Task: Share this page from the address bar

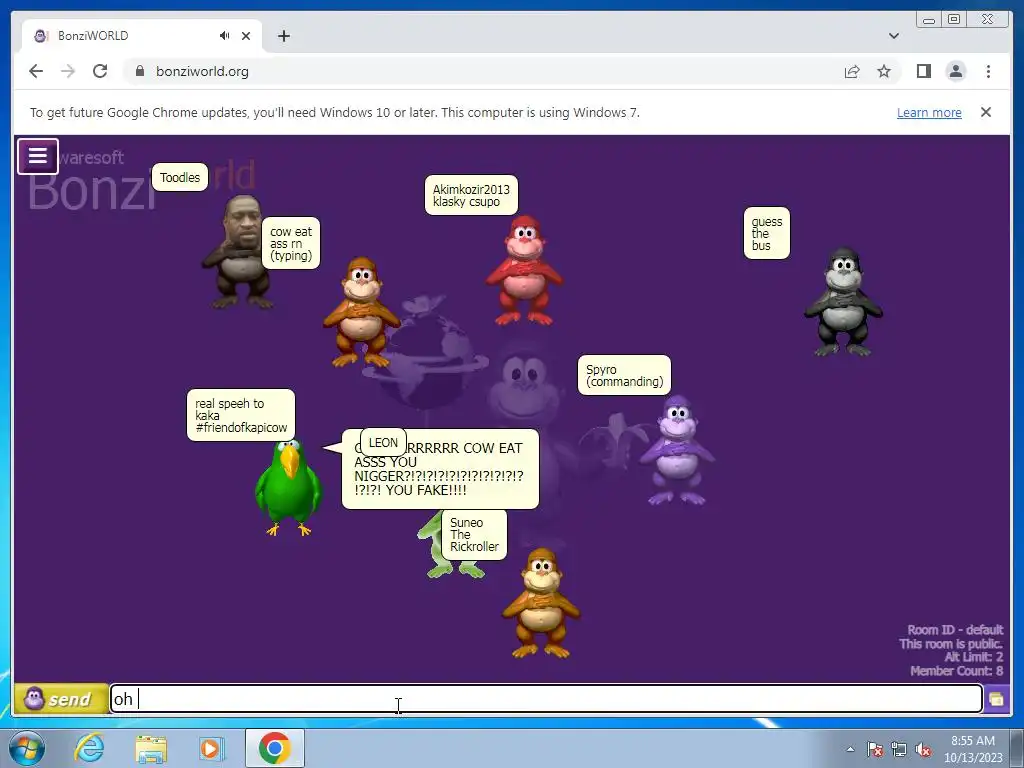Action: [852, 71]
